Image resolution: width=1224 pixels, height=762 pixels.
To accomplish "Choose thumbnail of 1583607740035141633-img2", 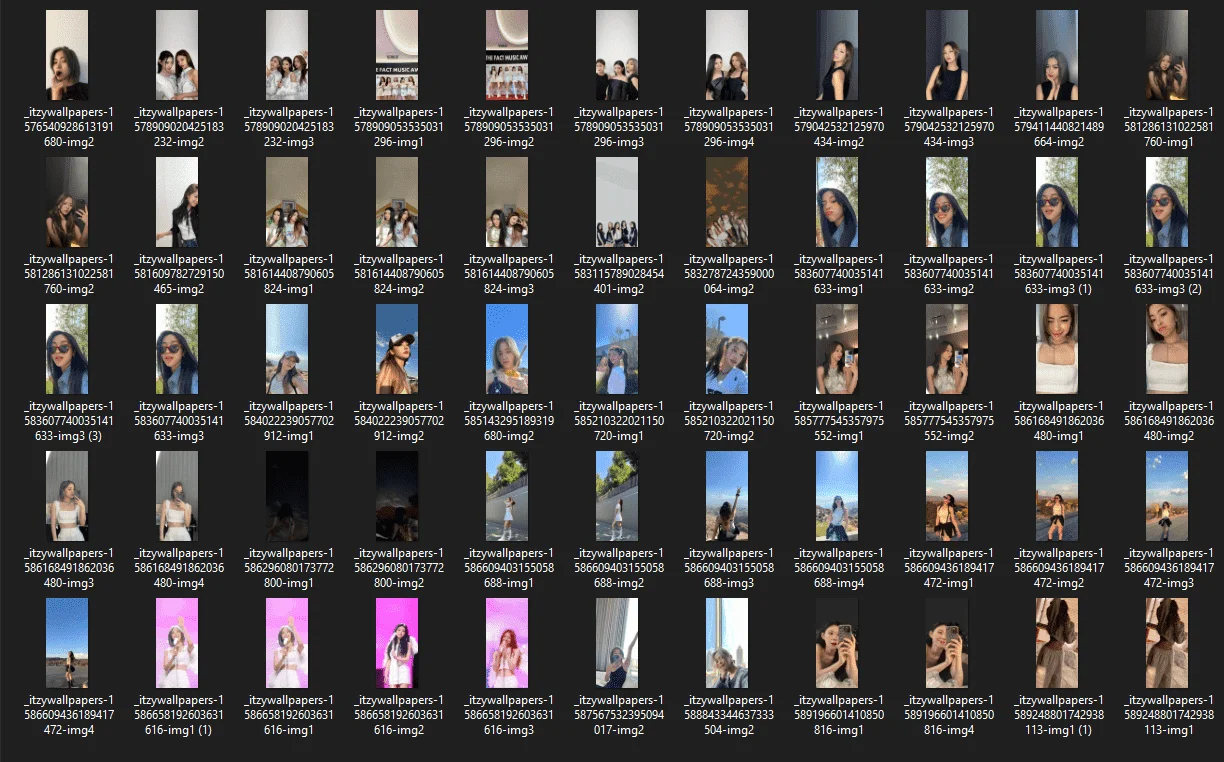I will click(947, 203).
